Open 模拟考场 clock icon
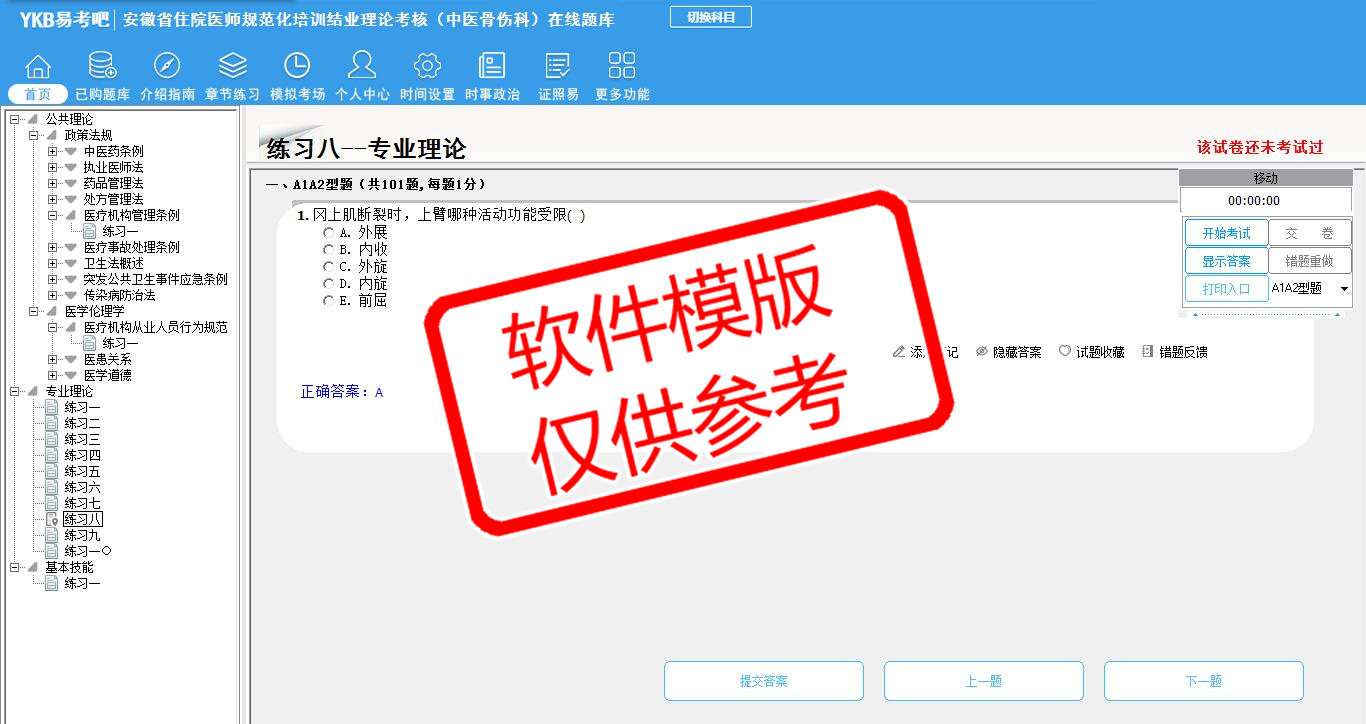The width and height of the screenshot is (1366, 724). point(297,67)
